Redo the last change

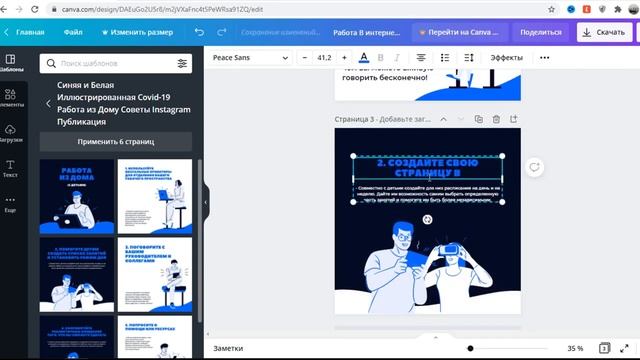222,32
